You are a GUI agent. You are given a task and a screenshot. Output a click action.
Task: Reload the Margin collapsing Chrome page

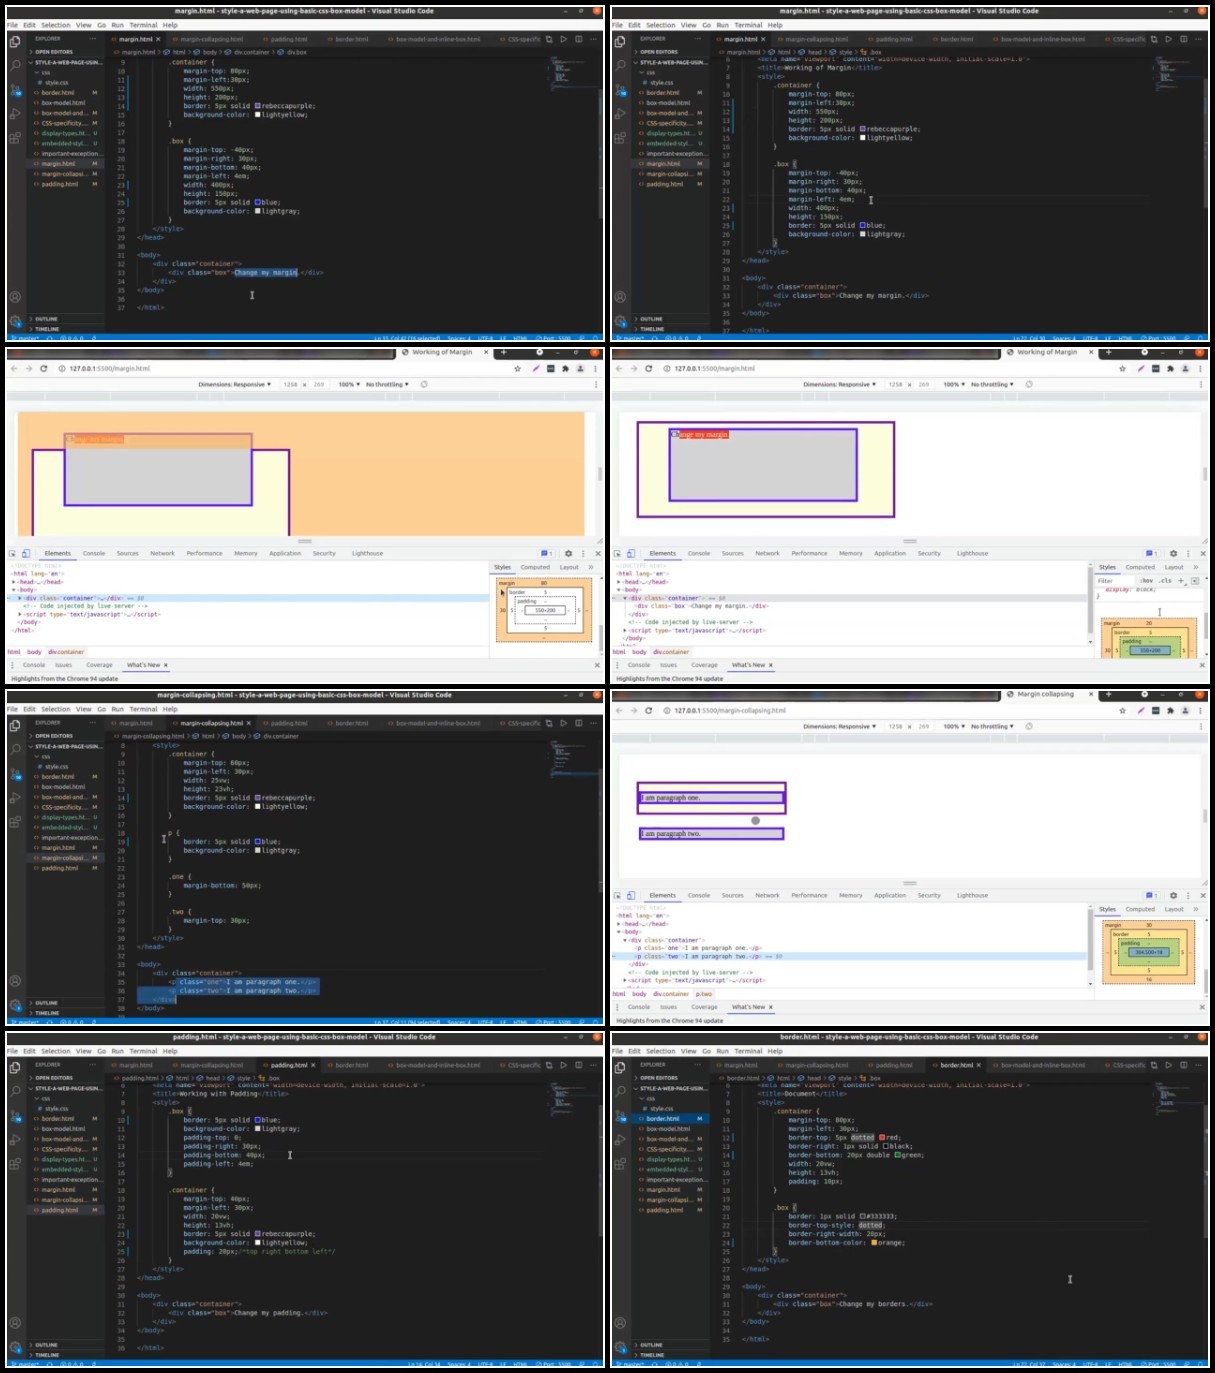[x=648, y=710]
